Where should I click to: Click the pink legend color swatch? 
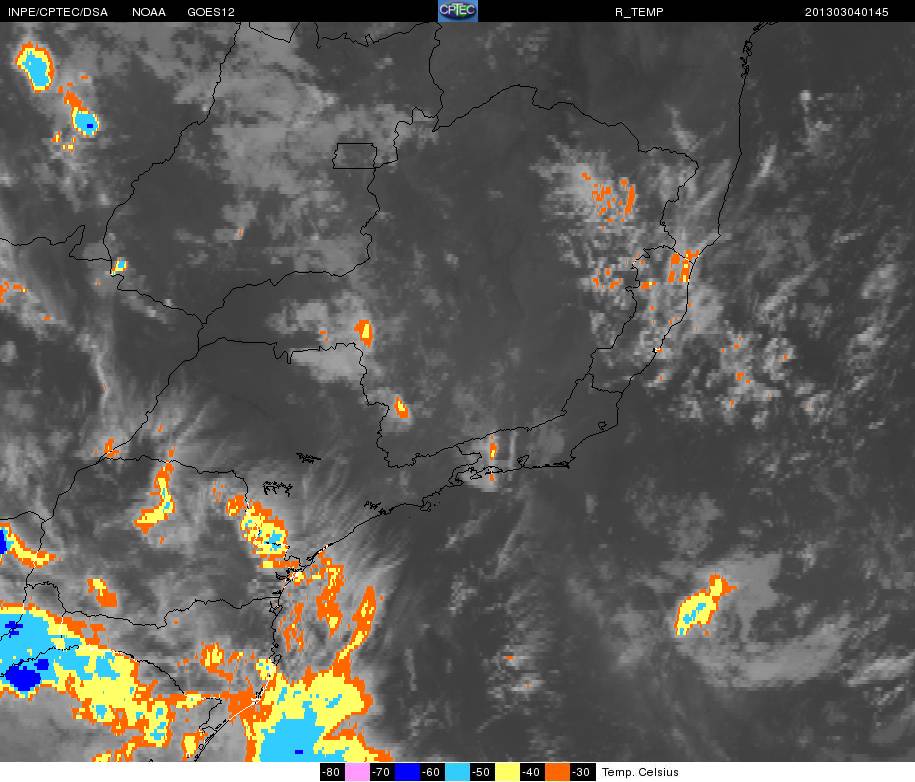click(x=357, y=772)
